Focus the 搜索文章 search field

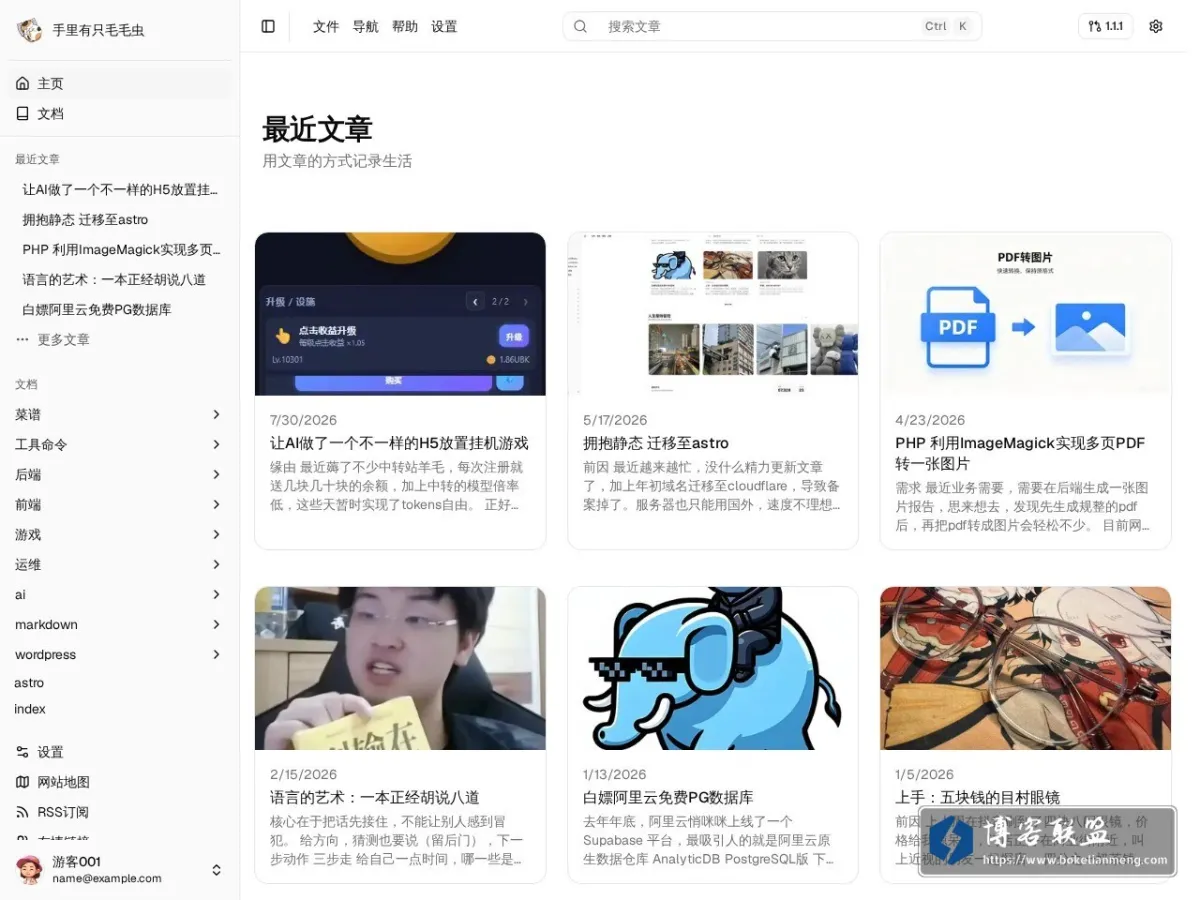coord(772,27)
